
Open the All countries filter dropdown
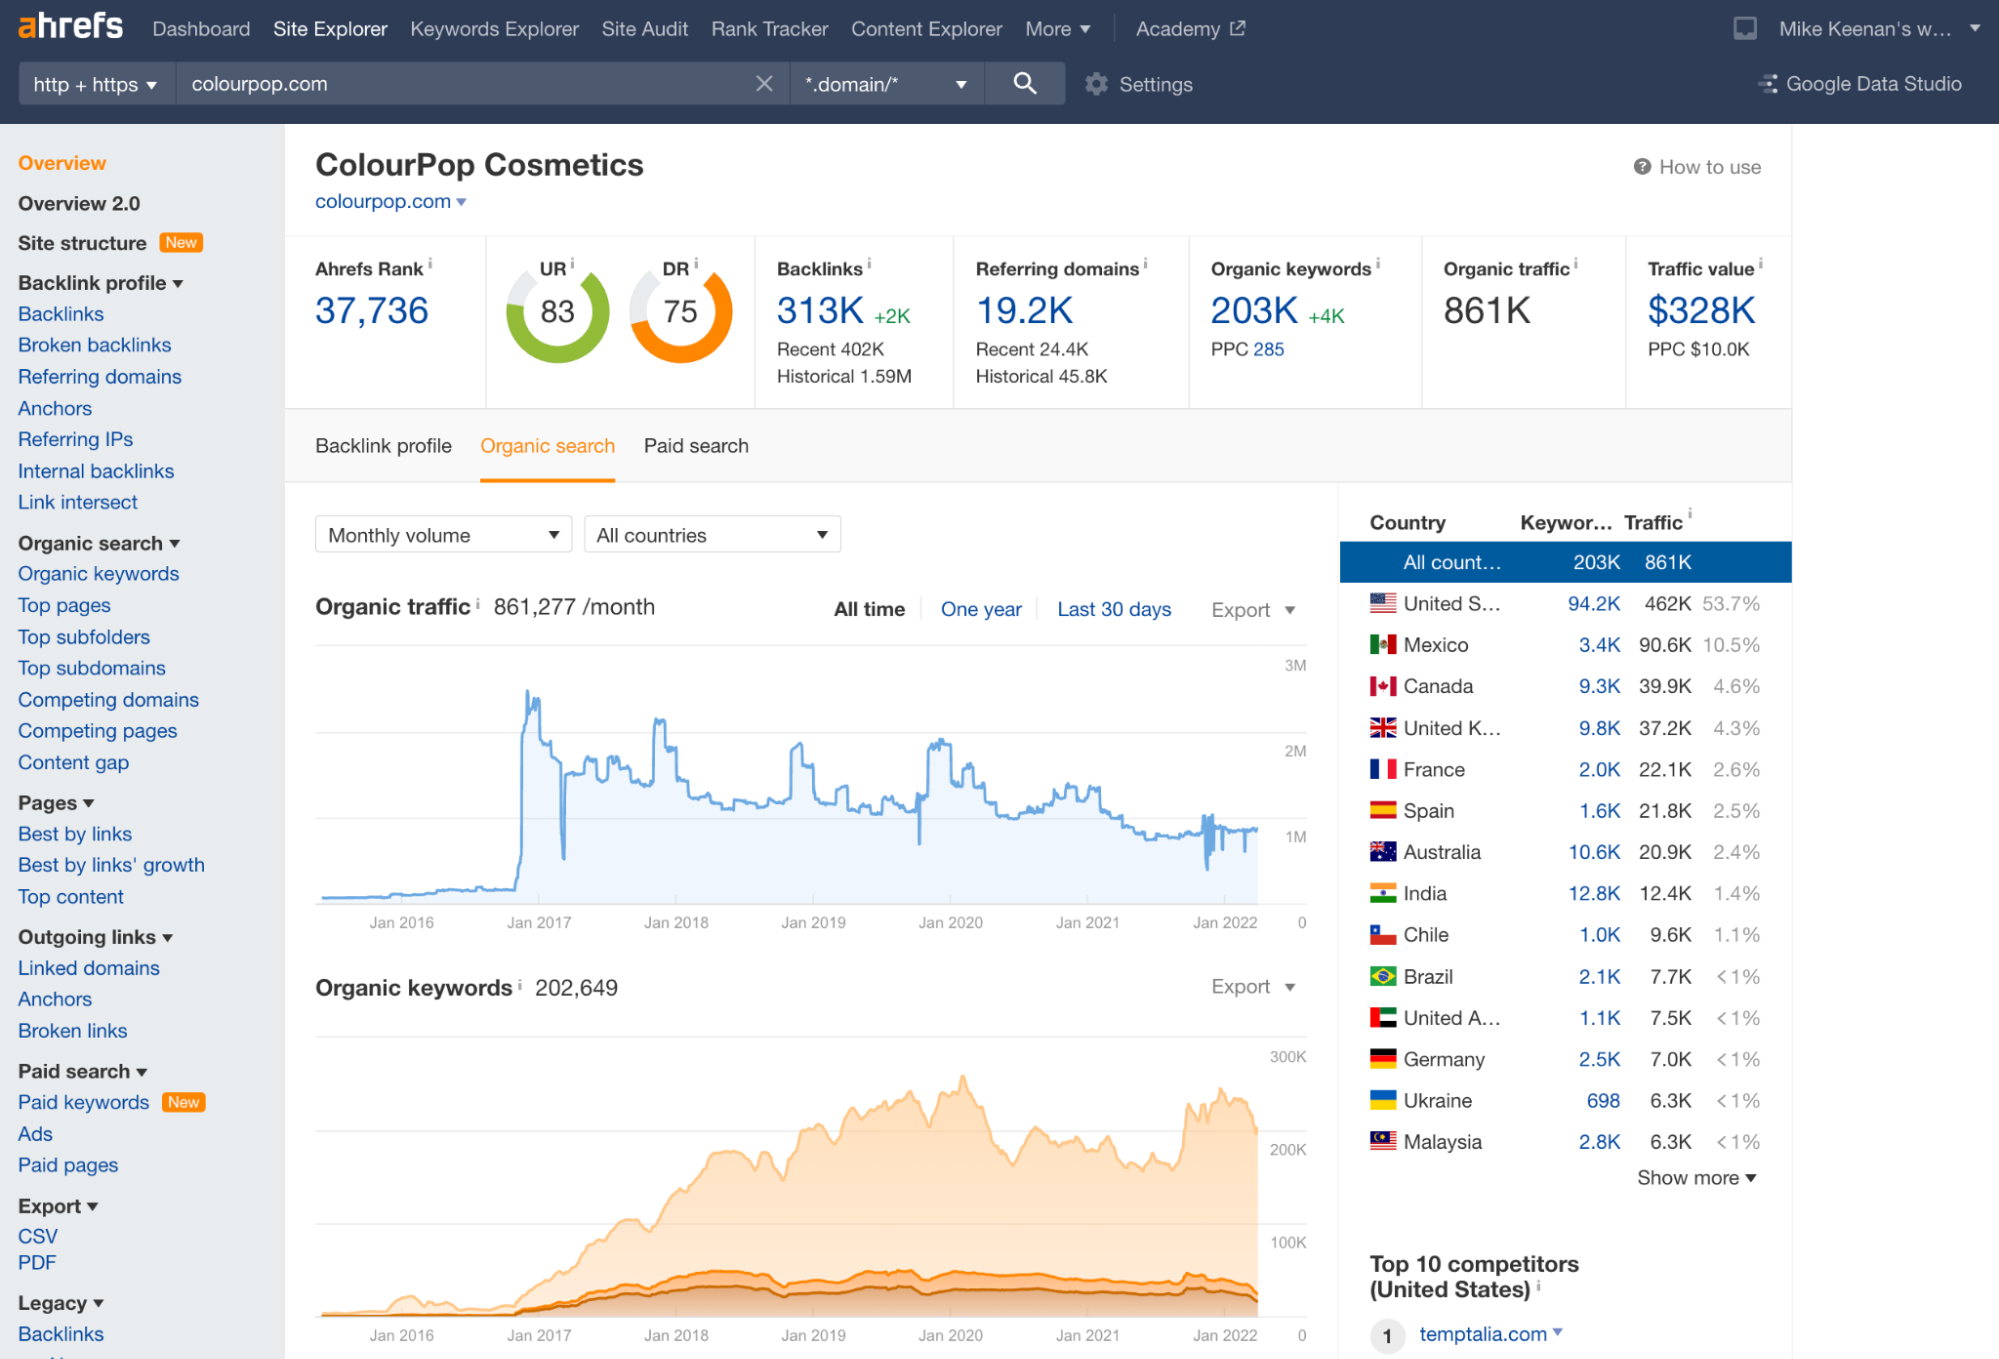pyautogui.click(x=710, y=534)
